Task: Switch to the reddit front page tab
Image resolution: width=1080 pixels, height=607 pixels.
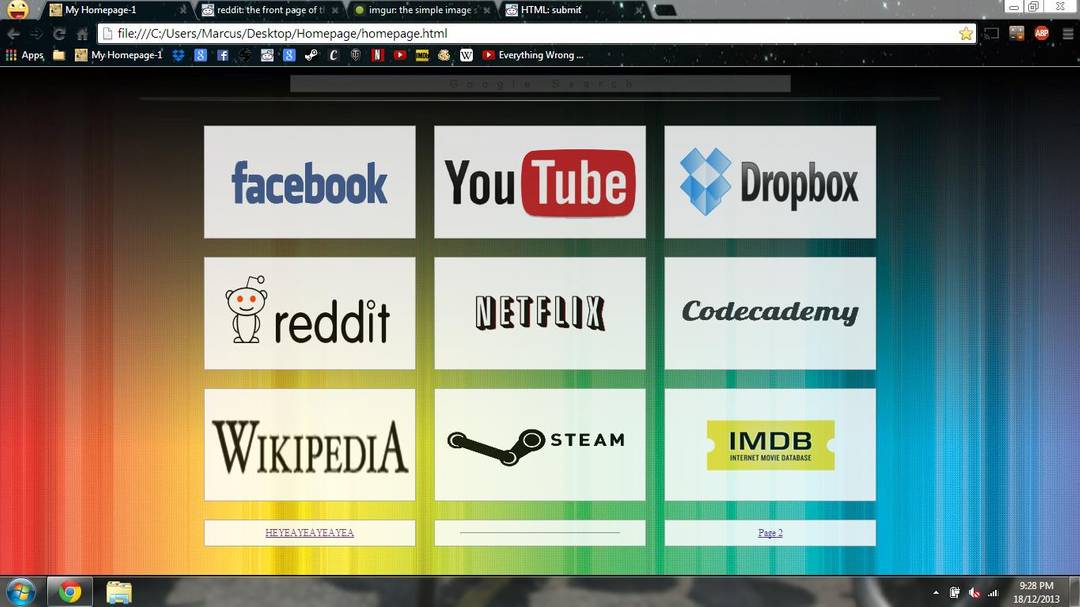Action: click(x=269, y=10)
